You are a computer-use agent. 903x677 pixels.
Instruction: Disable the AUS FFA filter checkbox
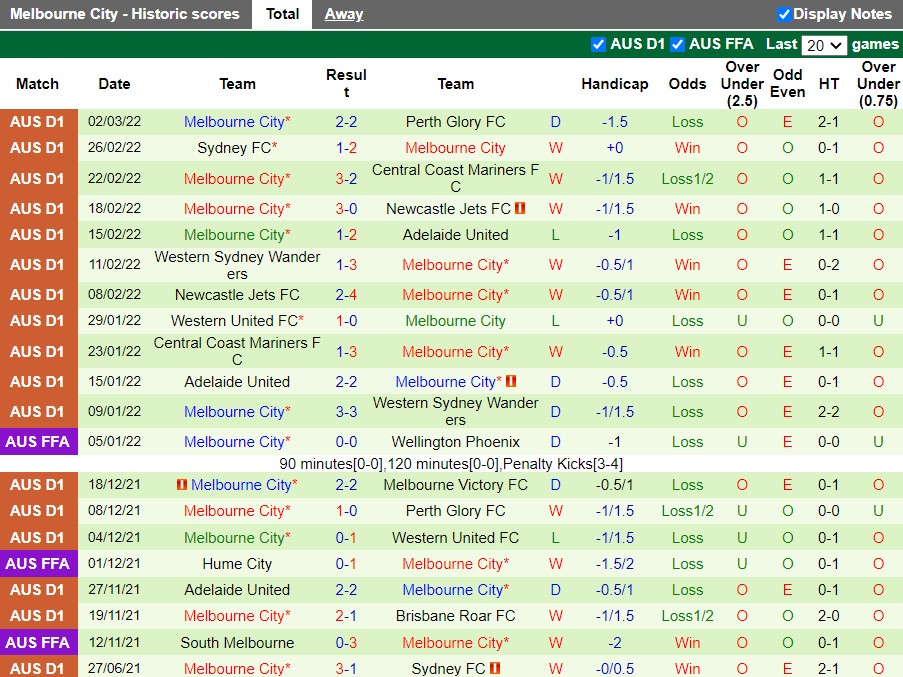[676, 44]
